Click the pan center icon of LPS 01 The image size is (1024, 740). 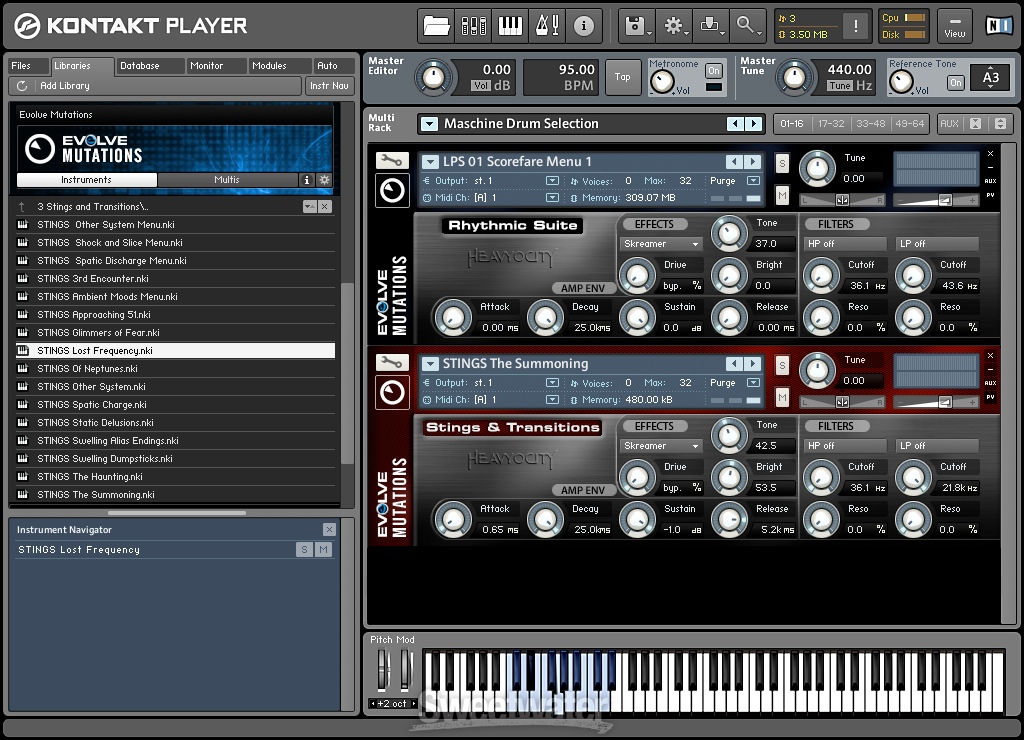tap(842, 201)
